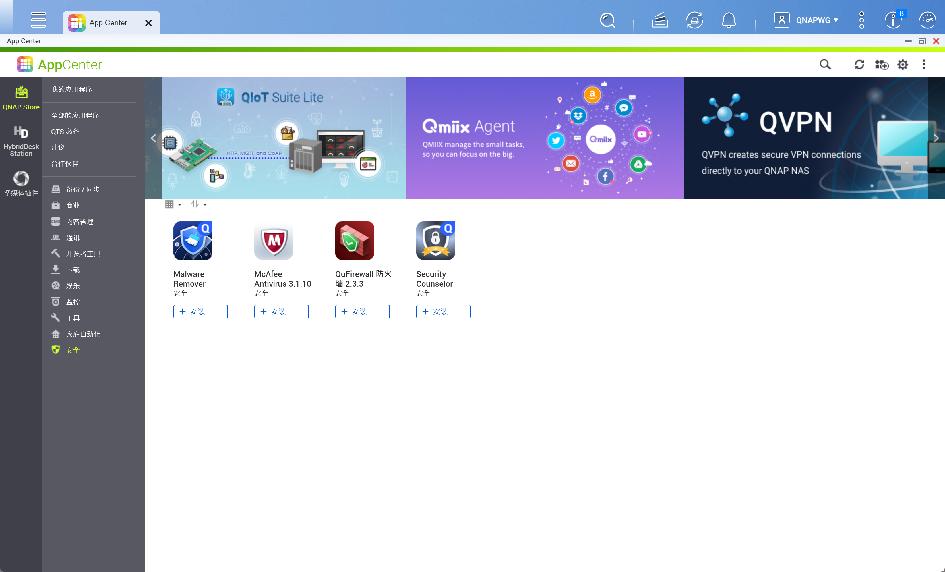Open the category with film reel icon
Image resolution: width=945 pixels, height=572 pixels.
click(66, 286)
